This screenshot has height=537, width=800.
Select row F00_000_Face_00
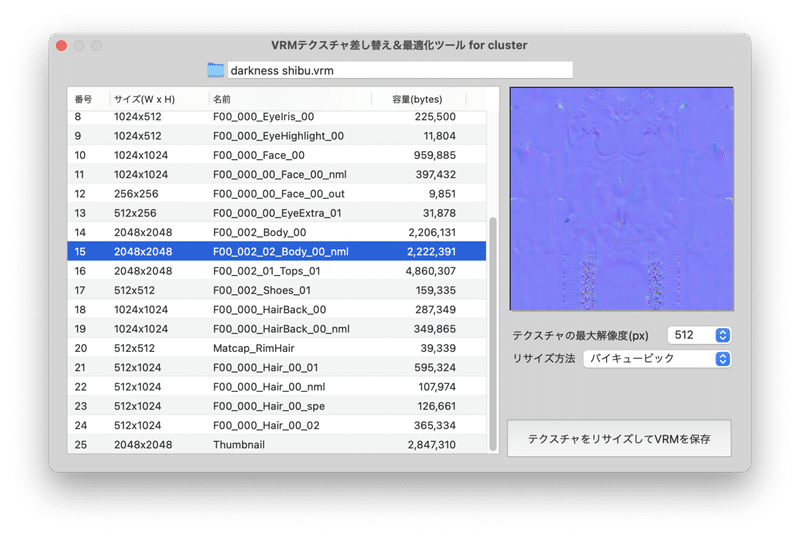pyautogui.click(x=277, y=155)
